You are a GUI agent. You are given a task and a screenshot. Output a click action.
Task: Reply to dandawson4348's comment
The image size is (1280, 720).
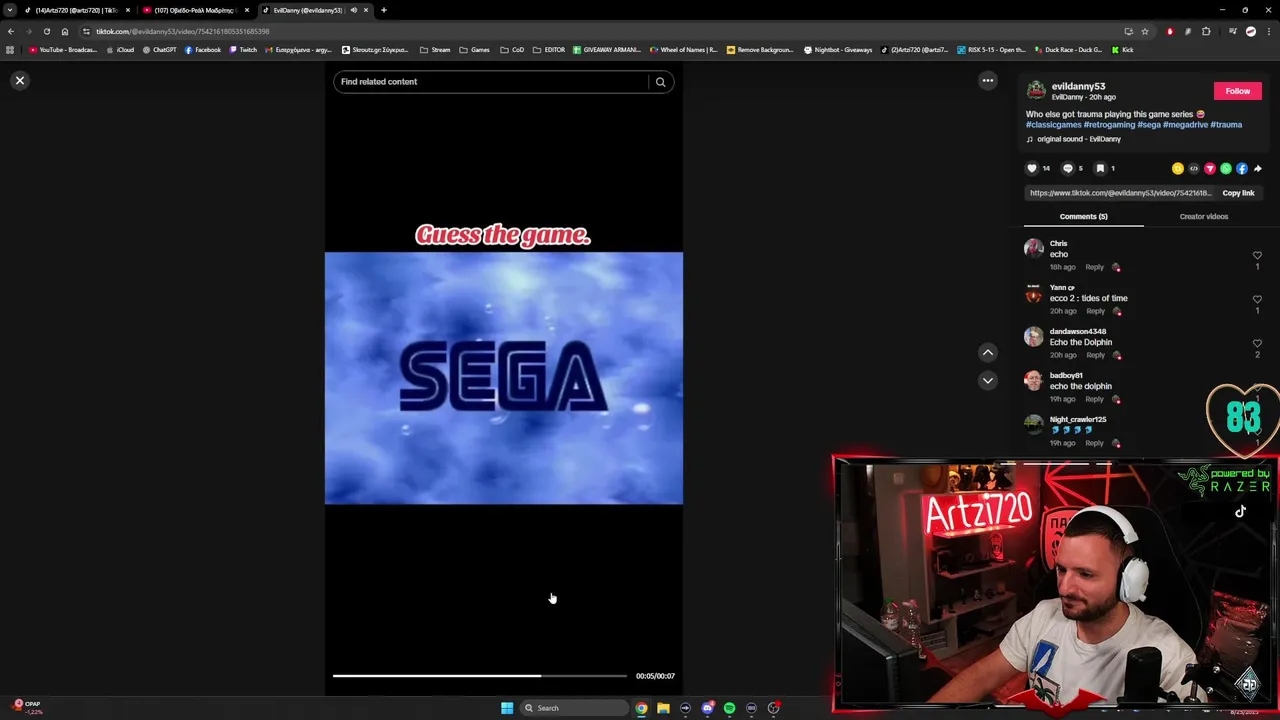pyautogui.click(x=1096, y=355)
